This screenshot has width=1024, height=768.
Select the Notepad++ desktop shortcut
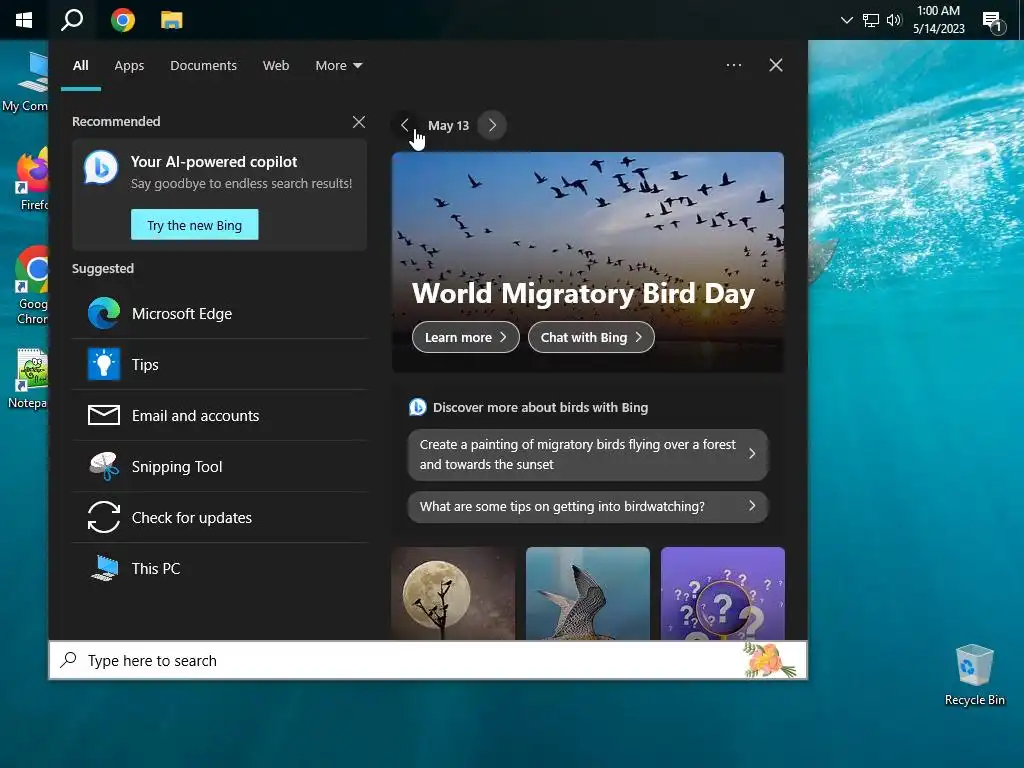[27, 379]
